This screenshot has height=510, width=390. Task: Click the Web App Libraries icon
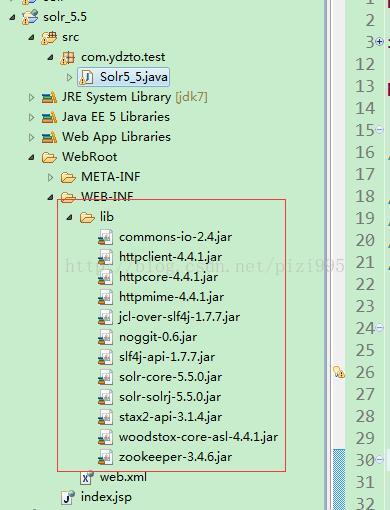click(49, 137)
